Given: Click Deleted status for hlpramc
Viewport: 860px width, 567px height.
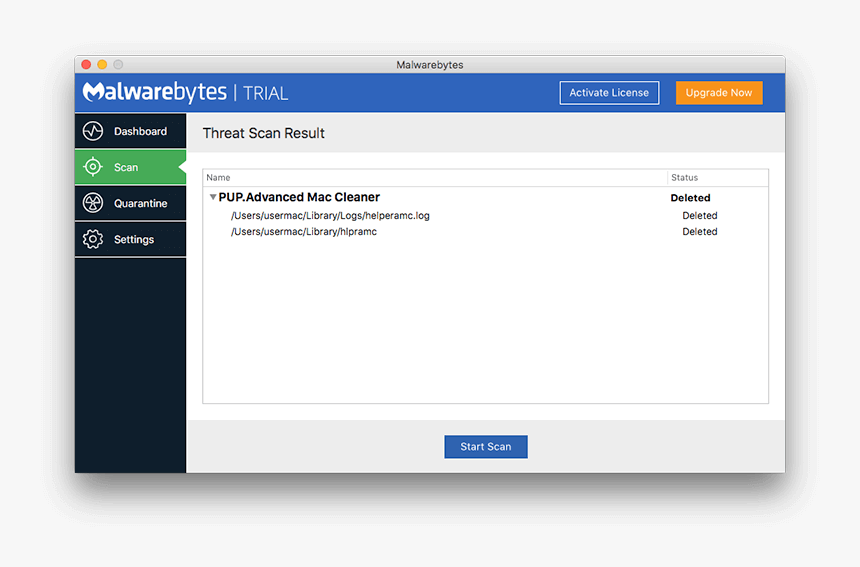Looking at the screenshot, I should [x=699, y=231].
